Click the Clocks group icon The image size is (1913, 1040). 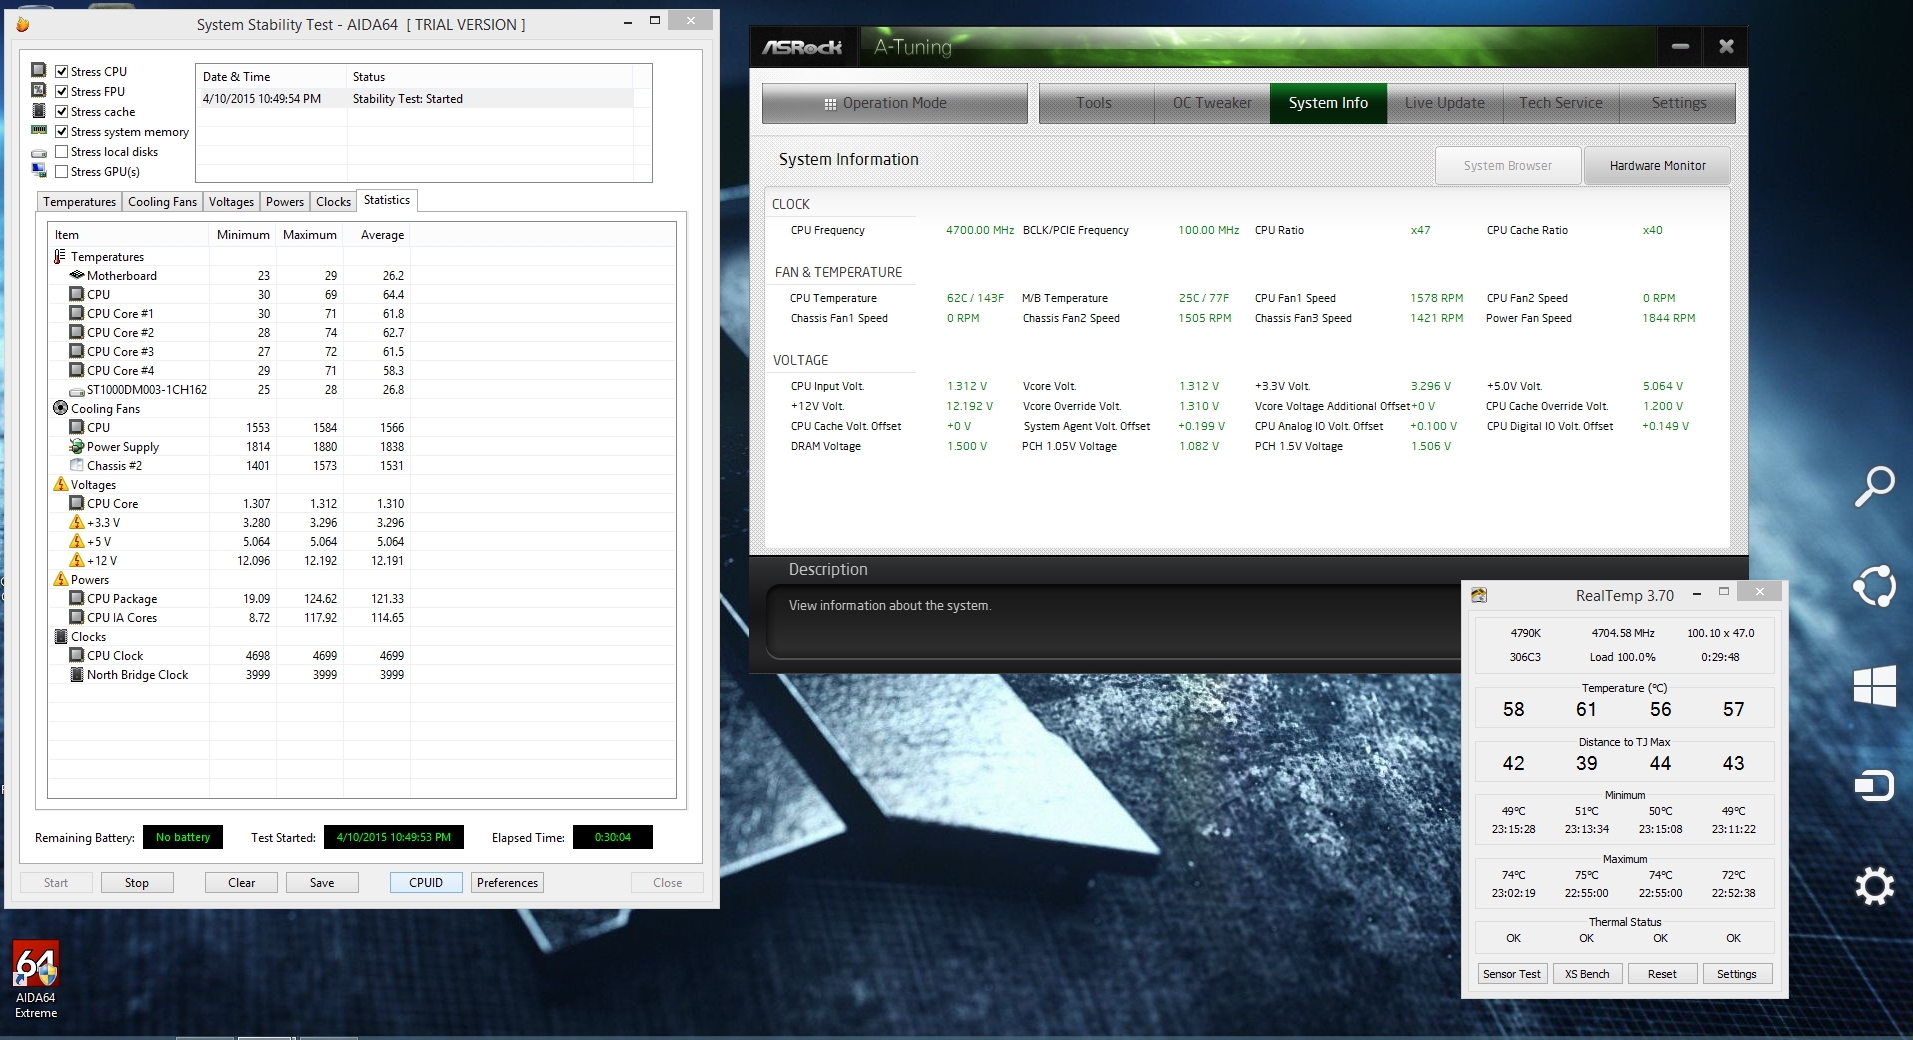pyautogui.click(x=60, y=637)
